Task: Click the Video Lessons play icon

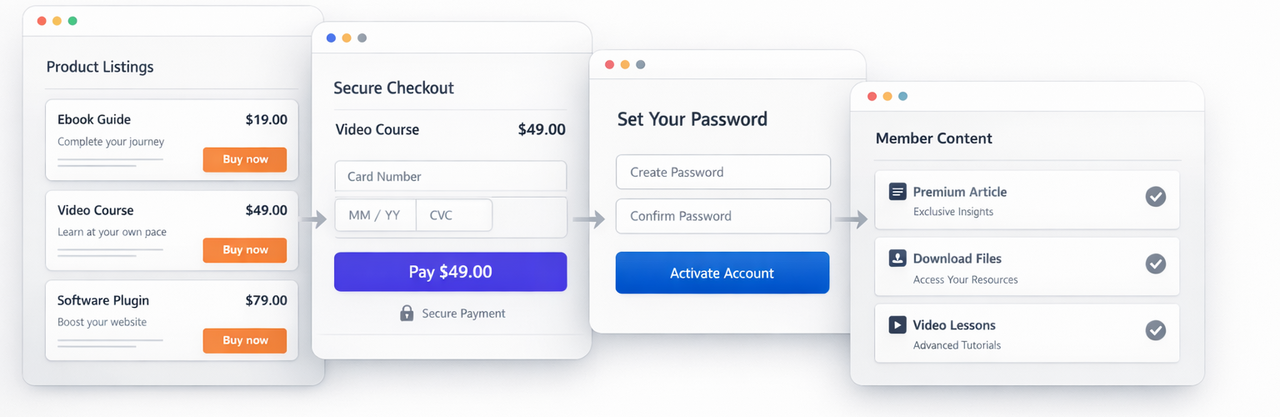Action: click(897, 325)
